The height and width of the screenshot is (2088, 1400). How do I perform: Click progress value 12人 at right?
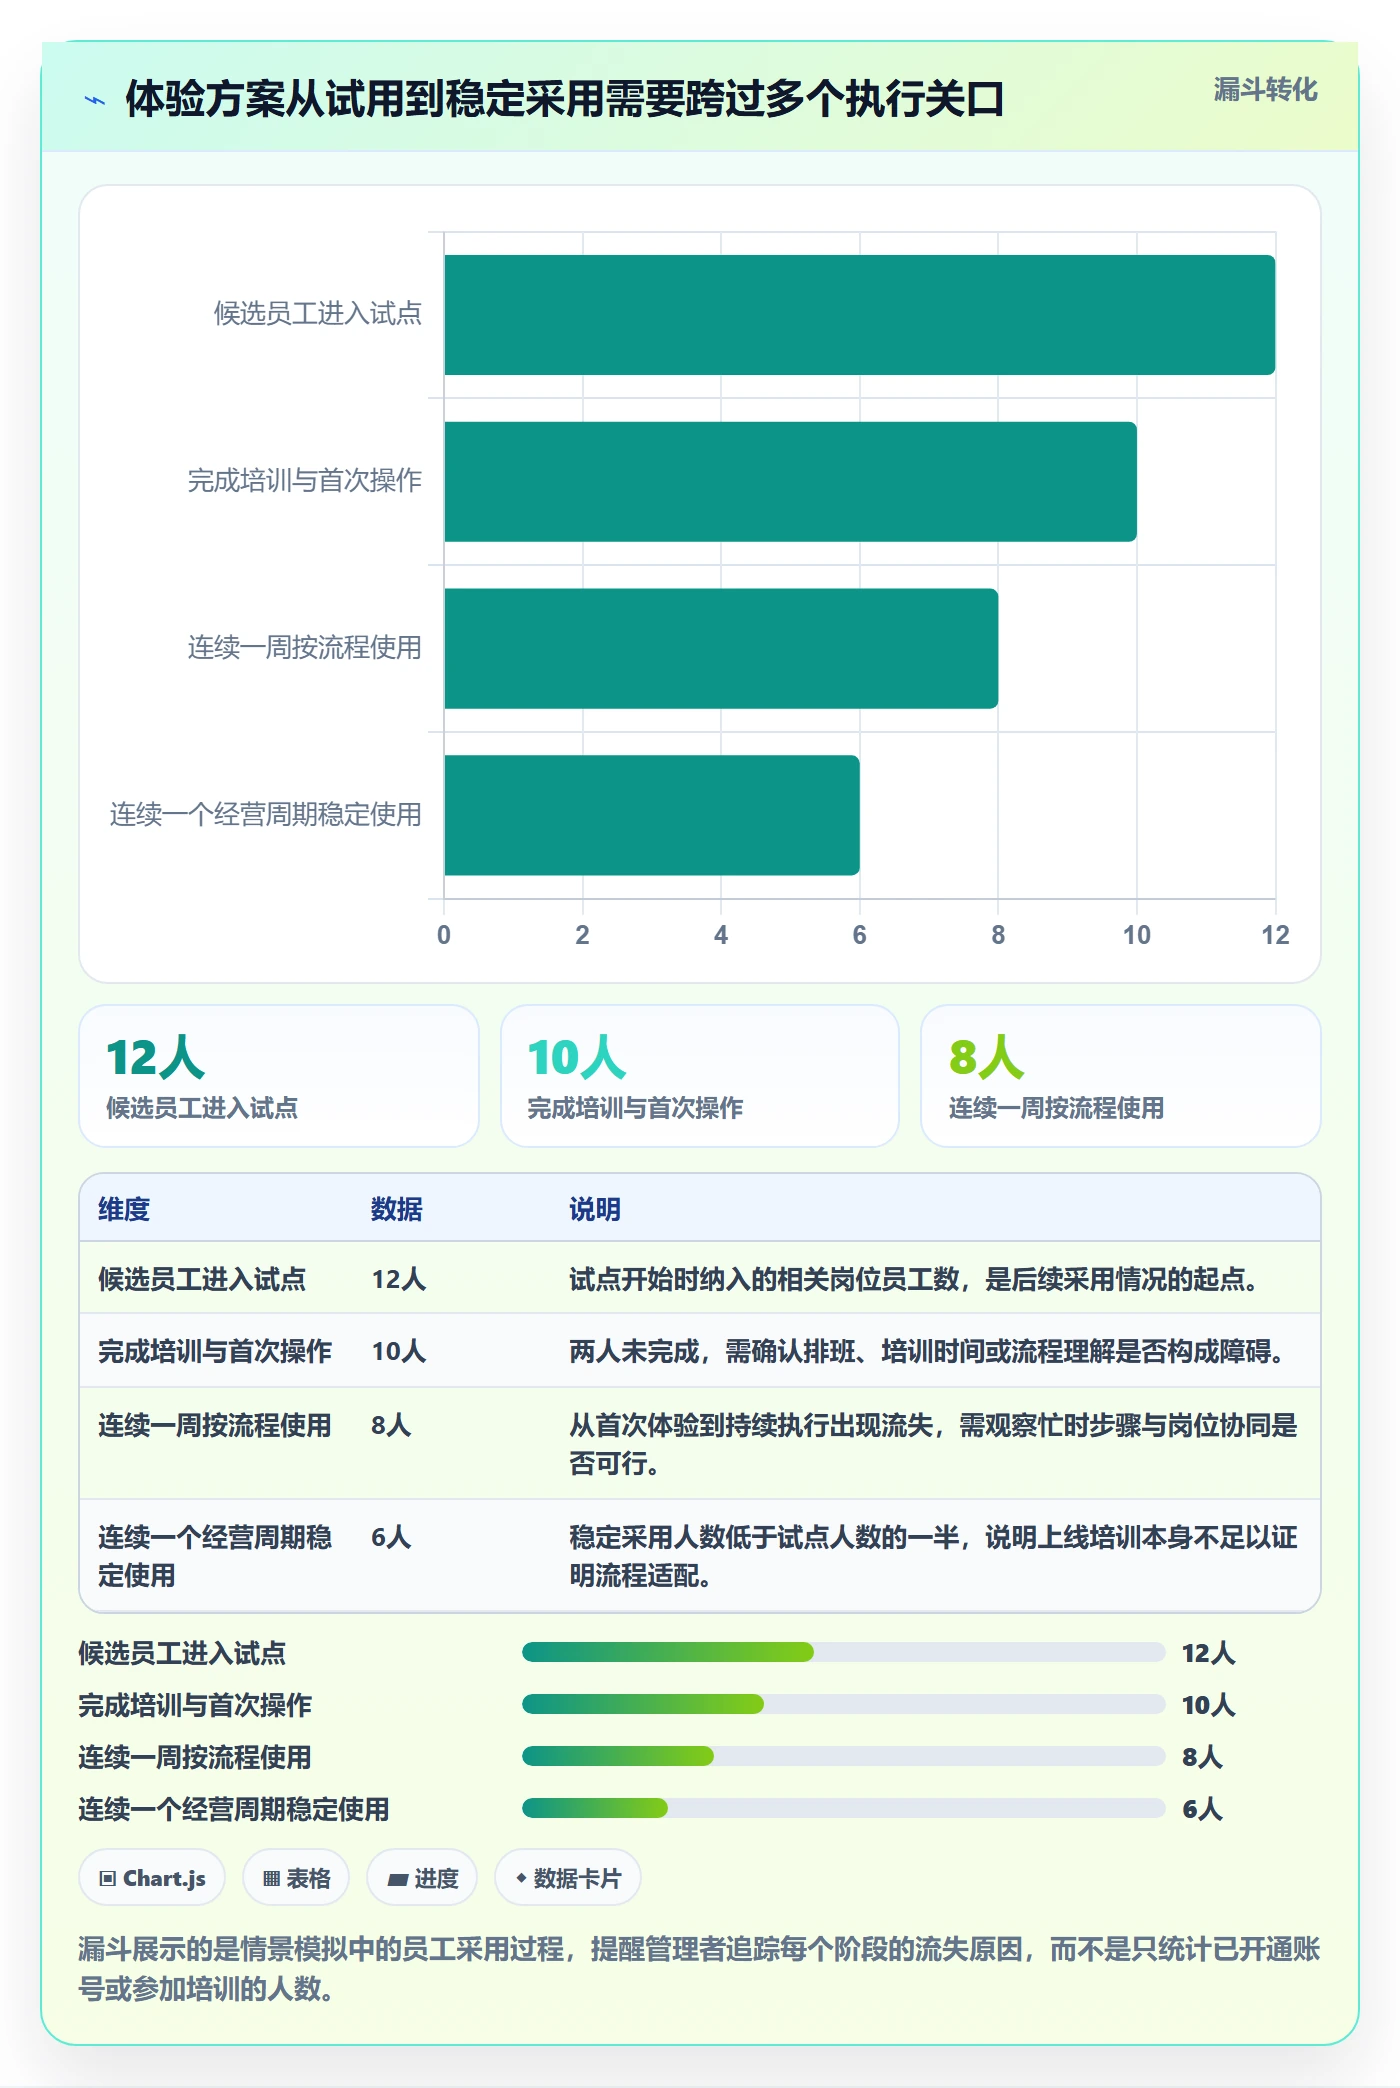coord(1208,1653)
